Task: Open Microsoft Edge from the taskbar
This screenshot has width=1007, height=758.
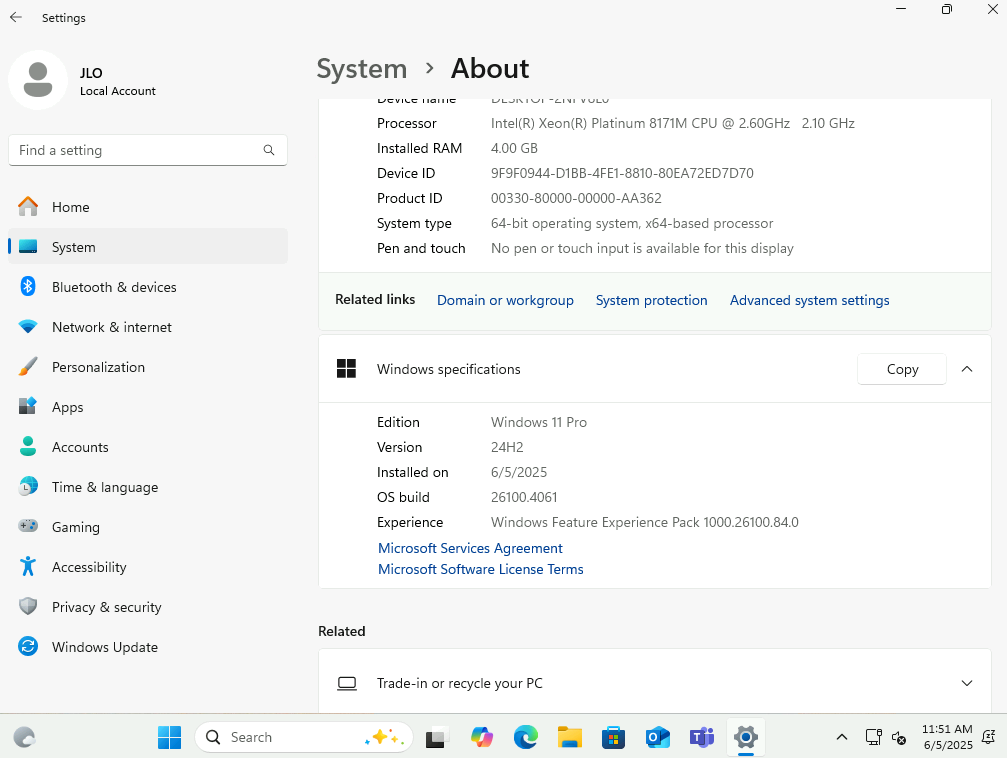Action: [x=525, y=737]
